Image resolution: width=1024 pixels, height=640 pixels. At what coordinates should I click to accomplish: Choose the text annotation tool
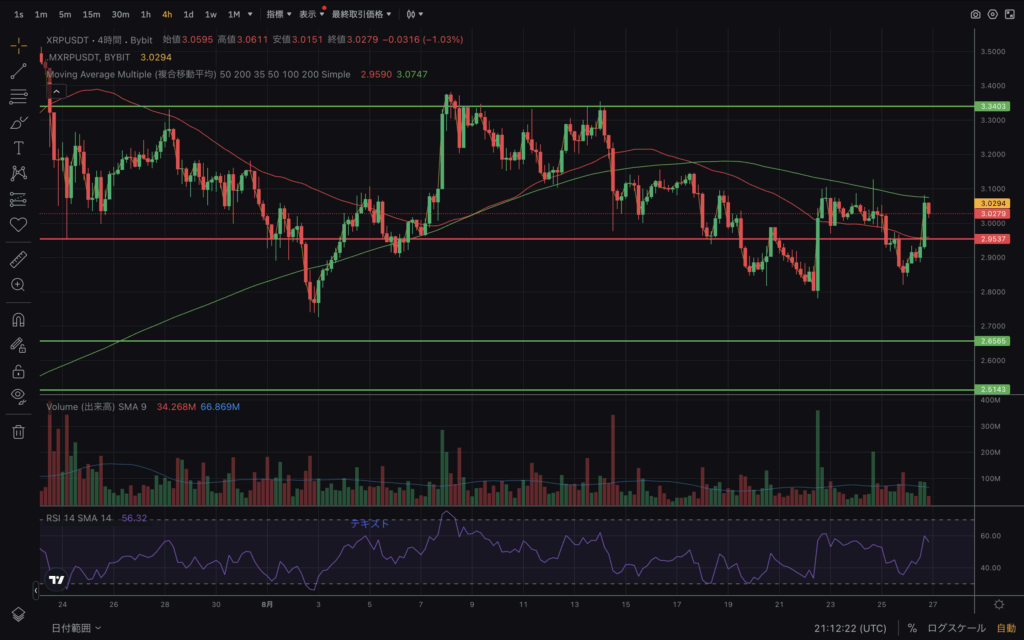(18, 148)
